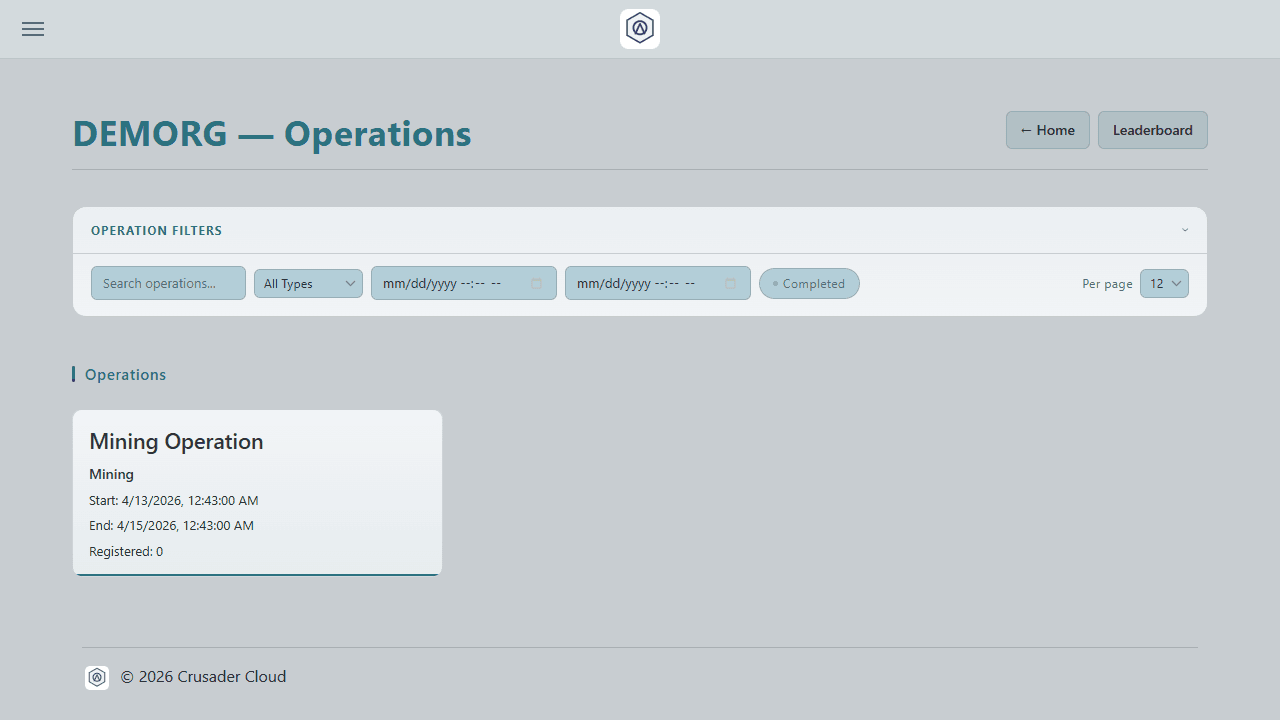Viewport: 1280px width, 720px height.
Task: Navigate back using the Home button
Action: (x=1047, y=130)
